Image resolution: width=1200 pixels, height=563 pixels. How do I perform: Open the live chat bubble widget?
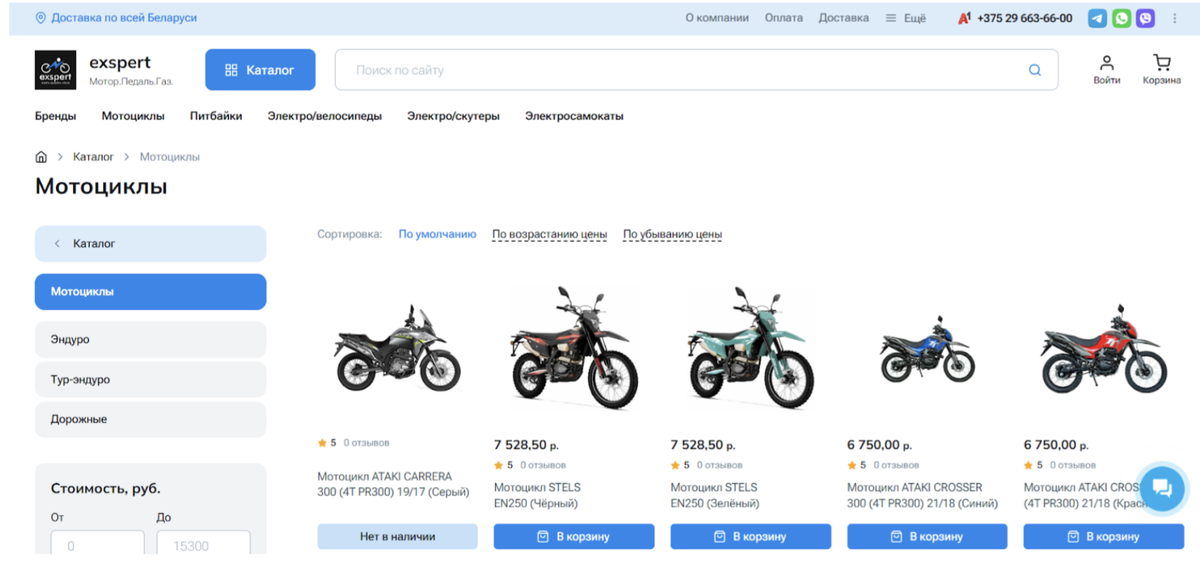1161,489
